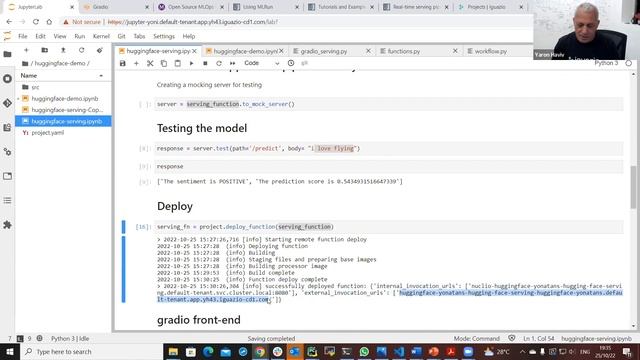The height and width of the screenshot is (360, 640).
Task: Select project.yaml in file browser
Action: (63, 133)
